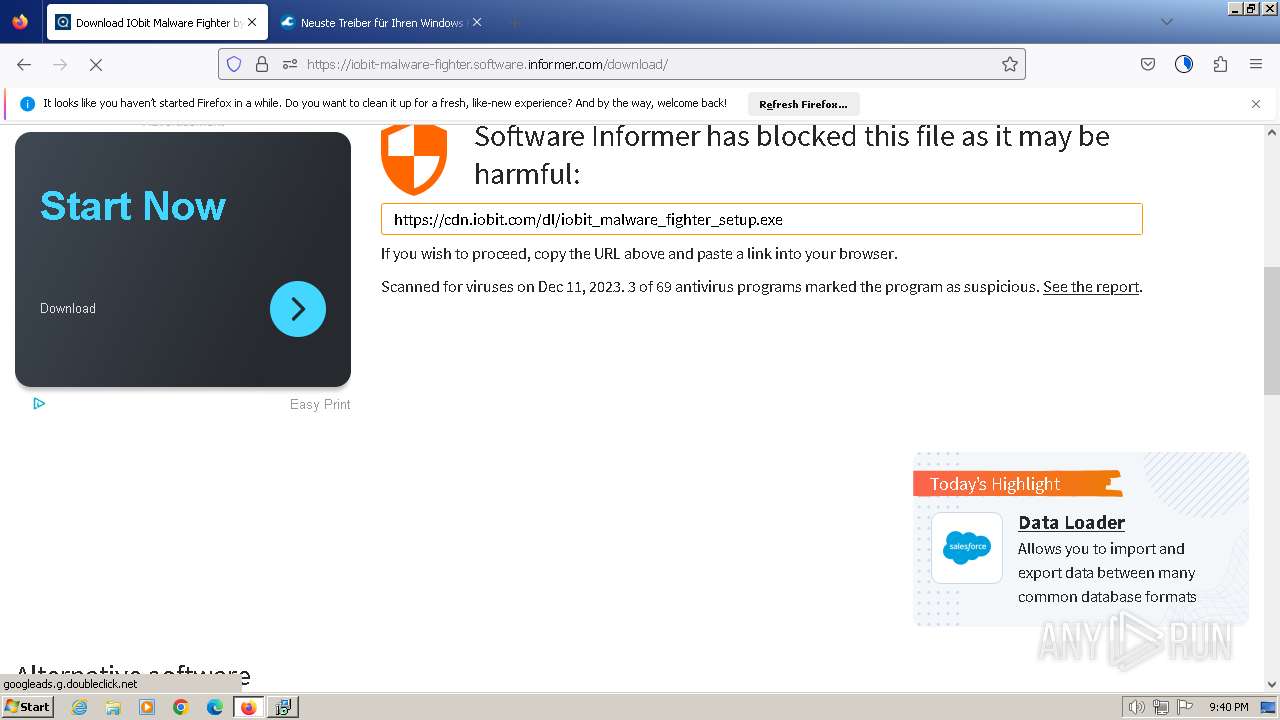Open site permissions icon in address bar
The width and height of the screenshot is (1280, 720).
290,64
